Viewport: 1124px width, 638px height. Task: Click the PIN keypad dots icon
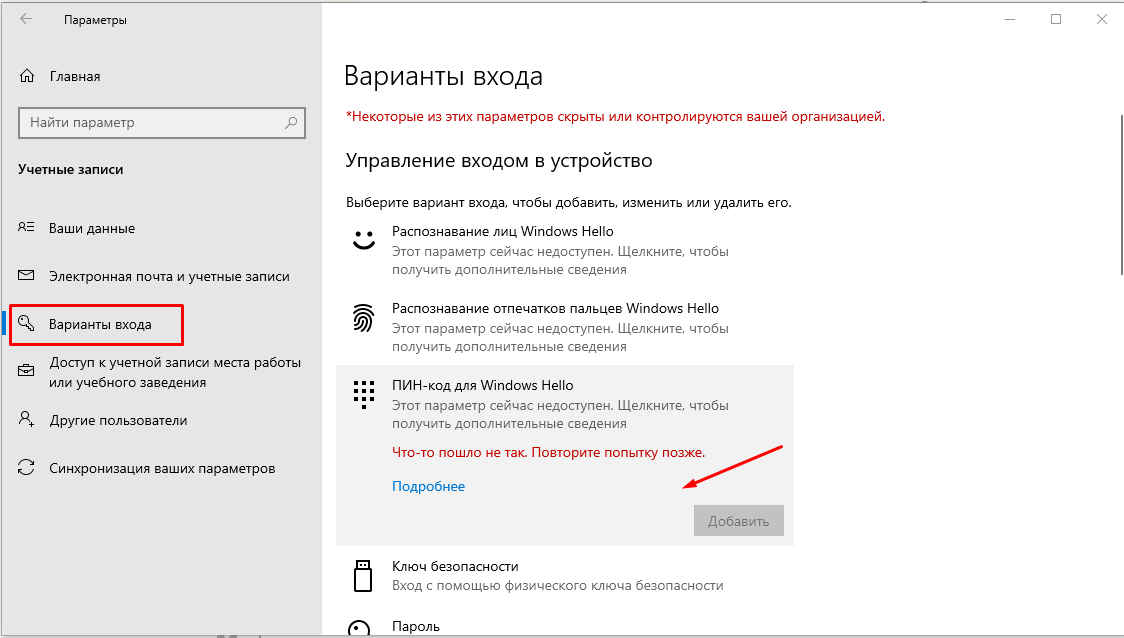pos(363,394)
